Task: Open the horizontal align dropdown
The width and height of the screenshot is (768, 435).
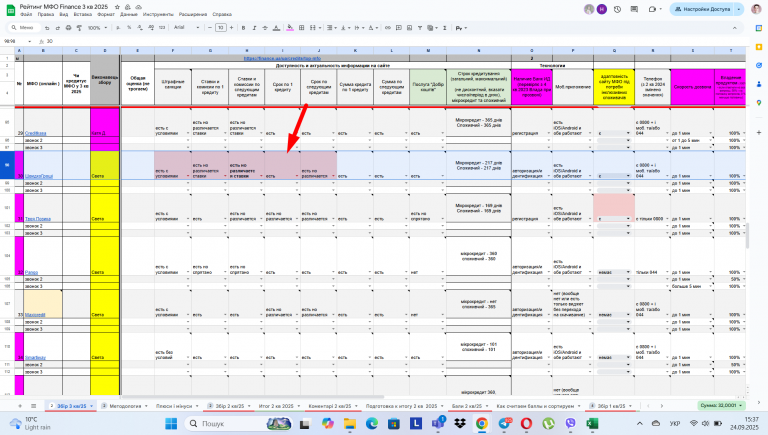Action: (x=331, y=28)
